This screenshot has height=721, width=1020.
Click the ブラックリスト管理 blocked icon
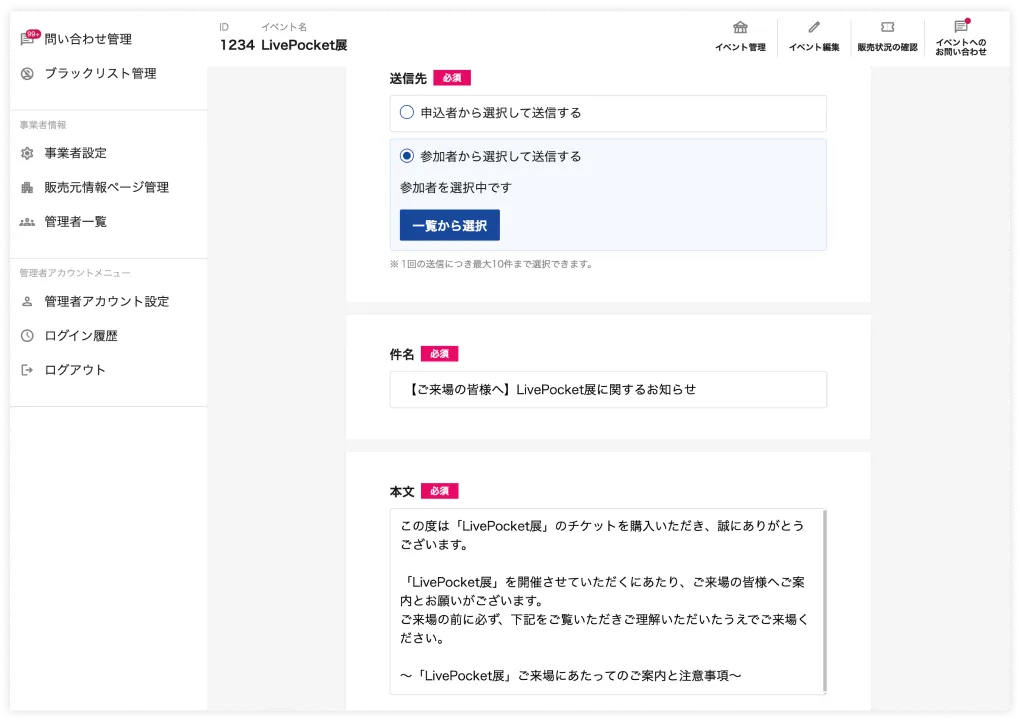click(28, 74)
